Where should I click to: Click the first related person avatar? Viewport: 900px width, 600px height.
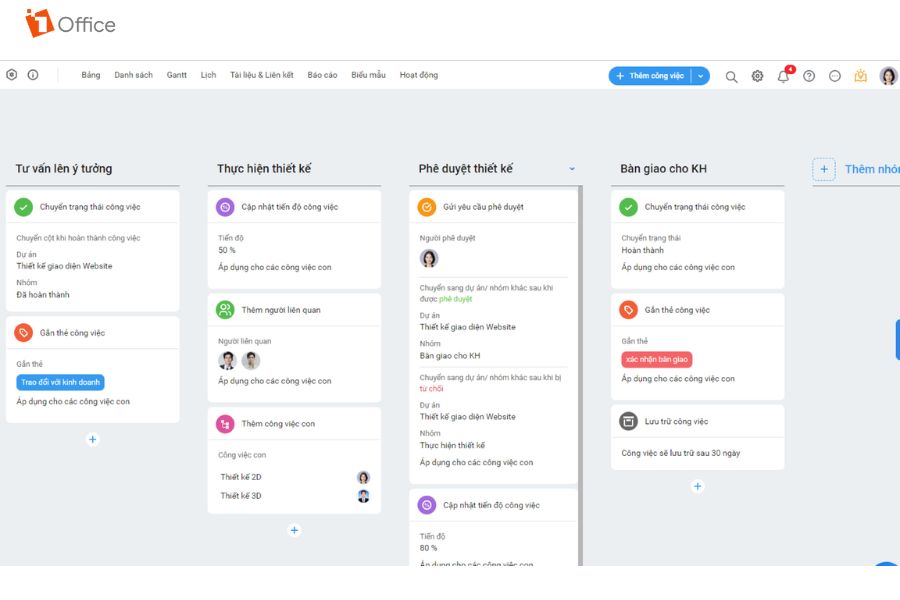227,361
